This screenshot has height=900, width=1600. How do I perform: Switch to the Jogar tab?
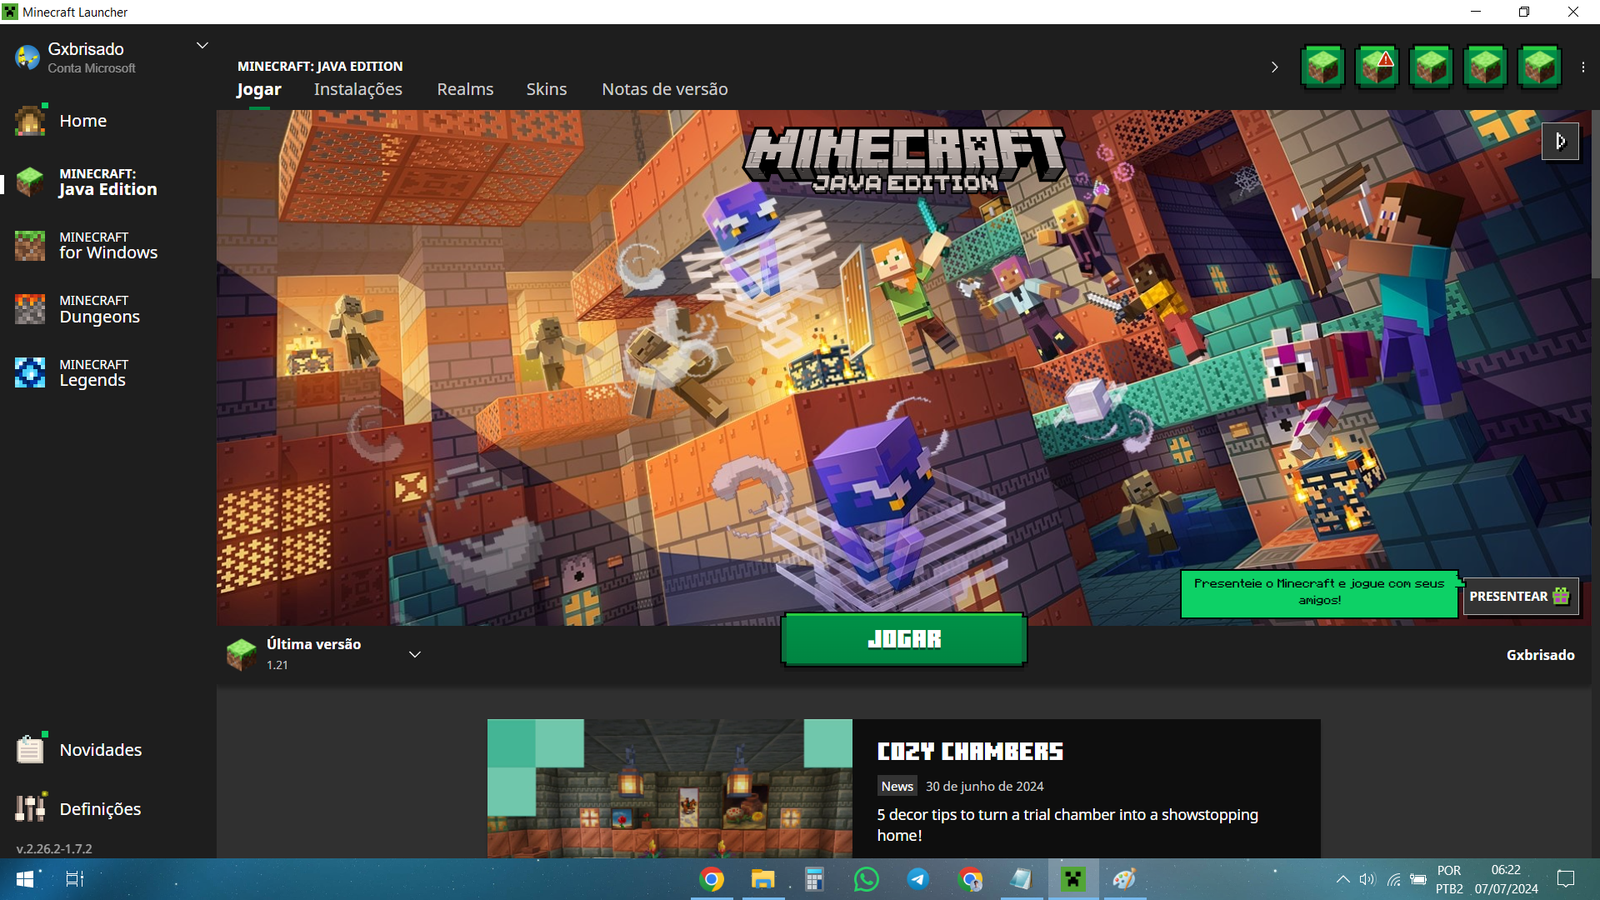coord(259,89)
